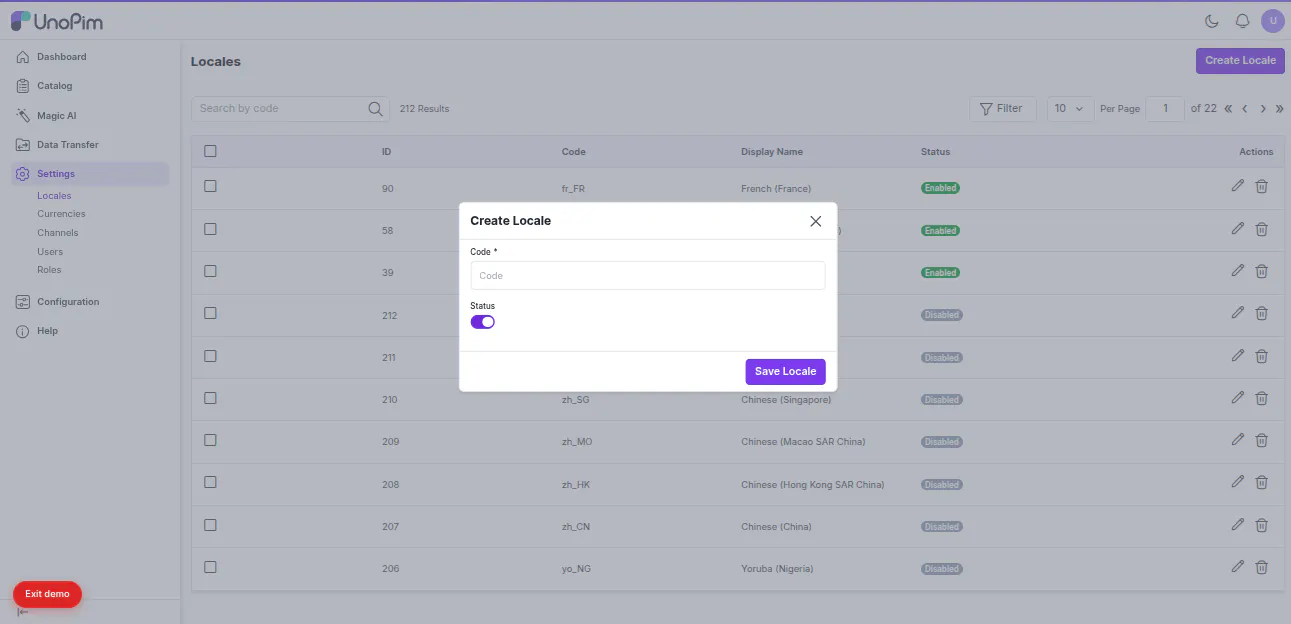Screen dimensions: 1291x624
Task: Open Magic AI in sidebar
Action: [90, 116]
